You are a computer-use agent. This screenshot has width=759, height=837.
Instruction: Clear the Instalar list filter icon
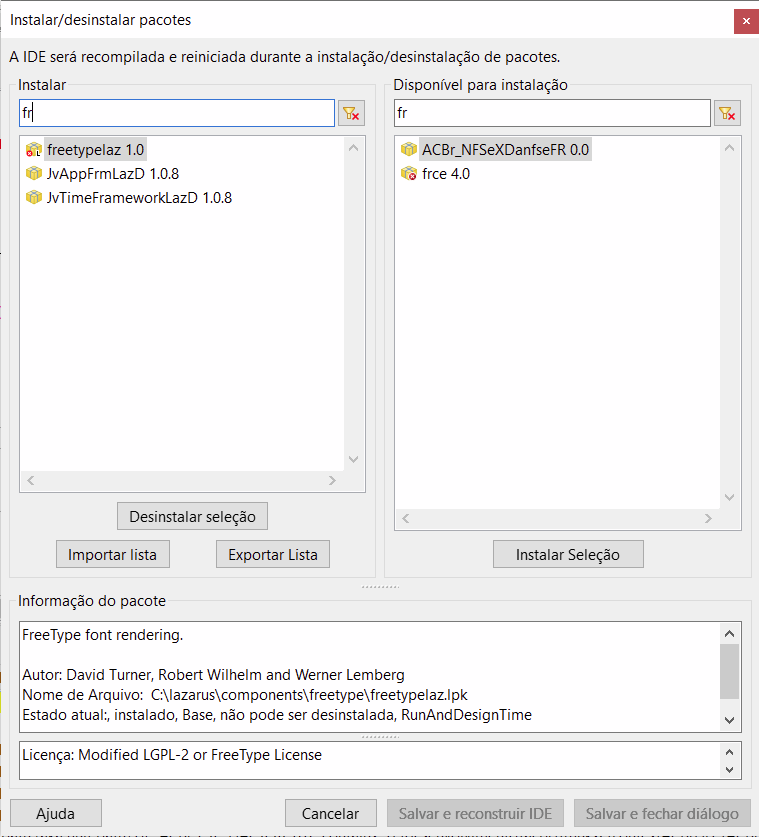(x=351, y=113)
